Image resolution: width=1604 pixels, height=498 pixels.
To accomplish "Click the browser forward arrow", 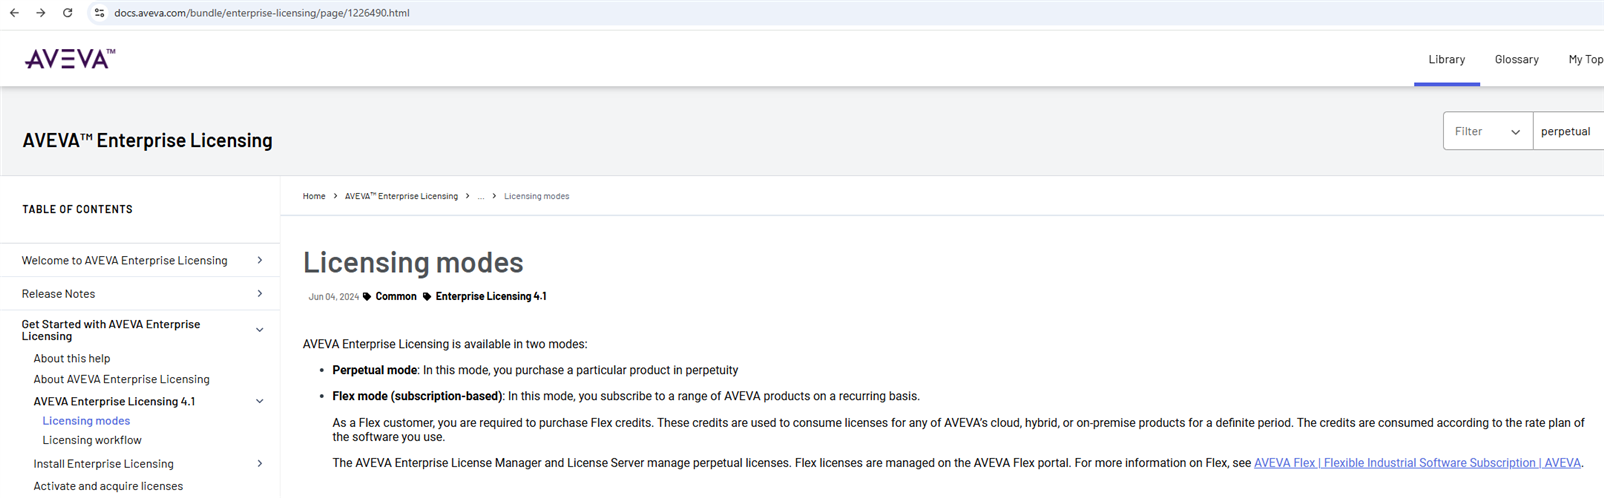I will point(41,13).
